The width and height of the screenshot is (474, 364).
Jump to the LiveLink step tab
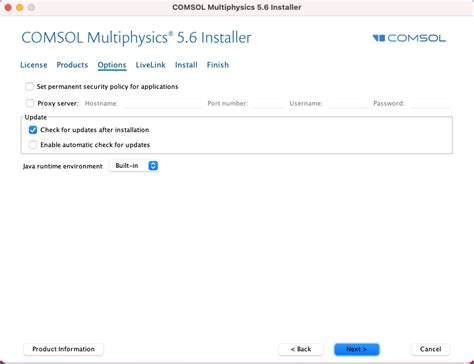(150, 65)
